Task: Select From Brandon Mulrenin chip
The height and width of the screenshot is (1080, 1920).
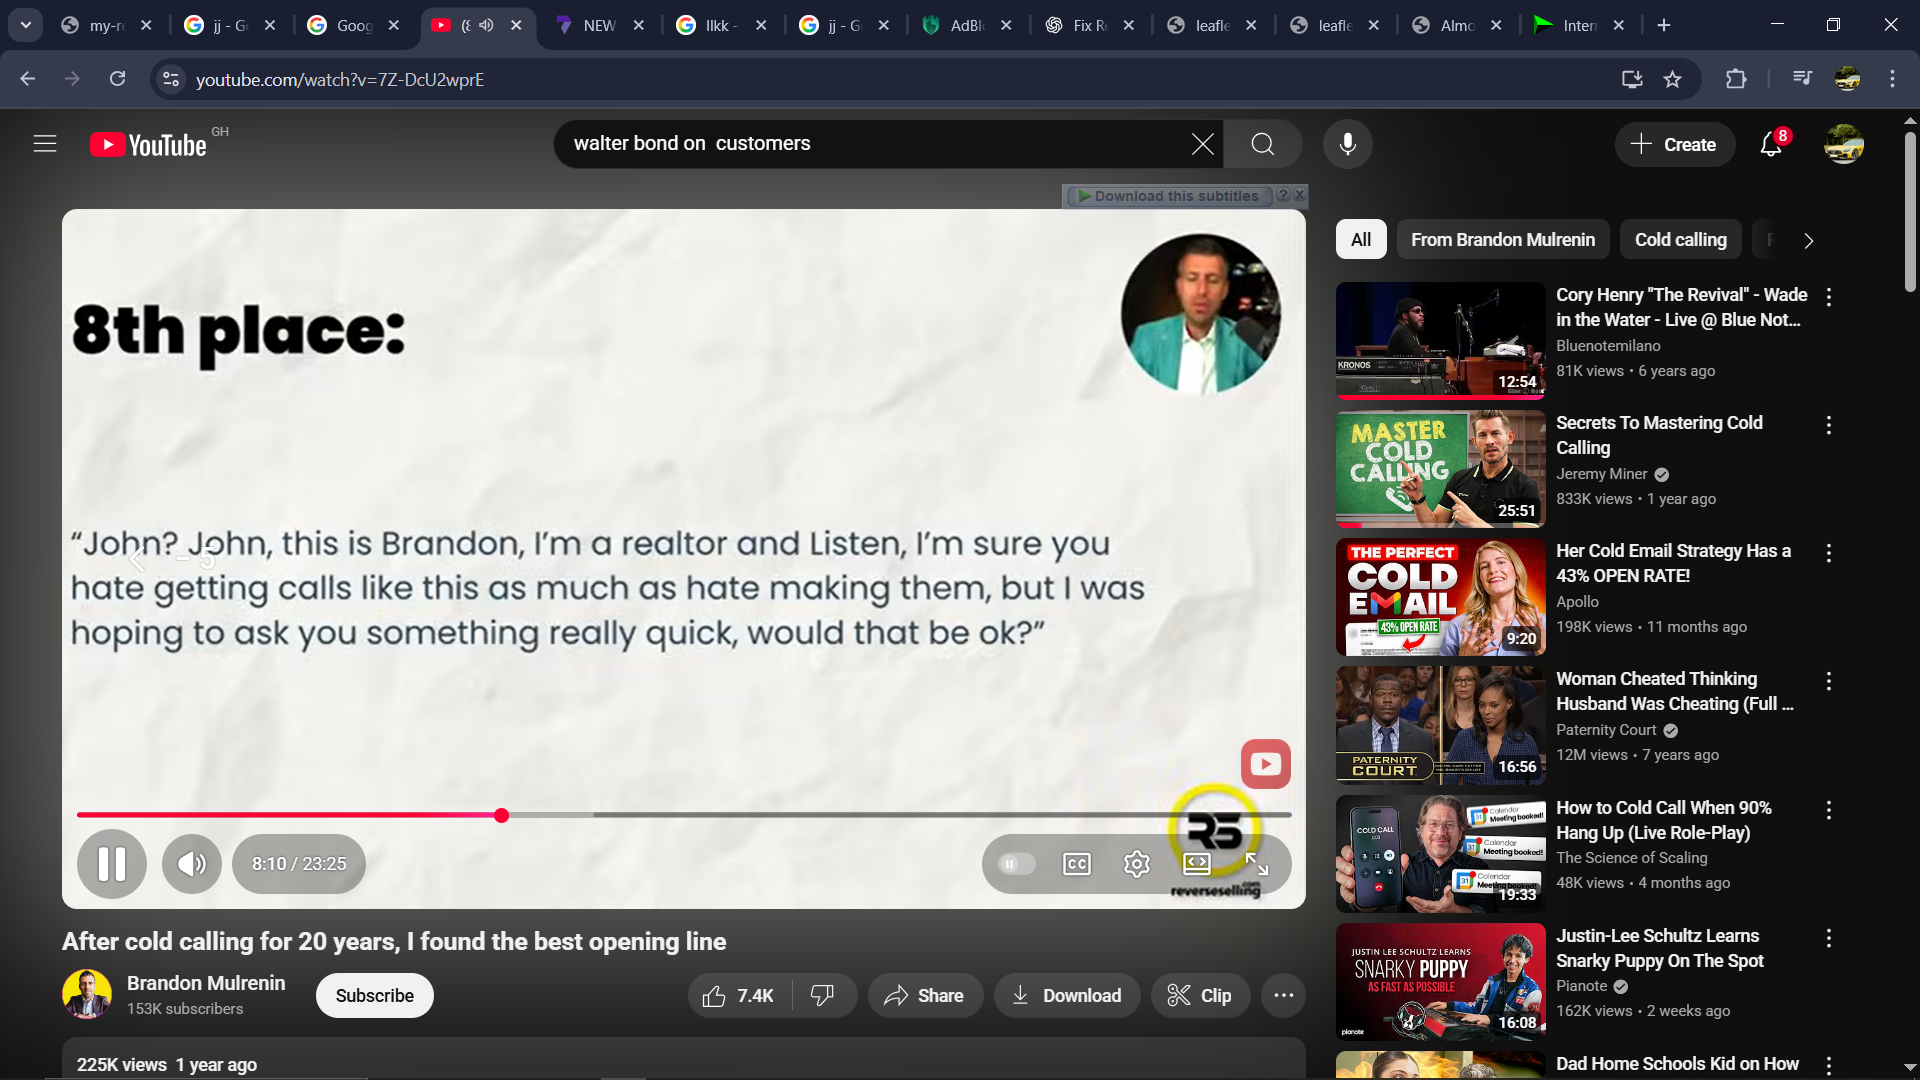Action: 1502,240
